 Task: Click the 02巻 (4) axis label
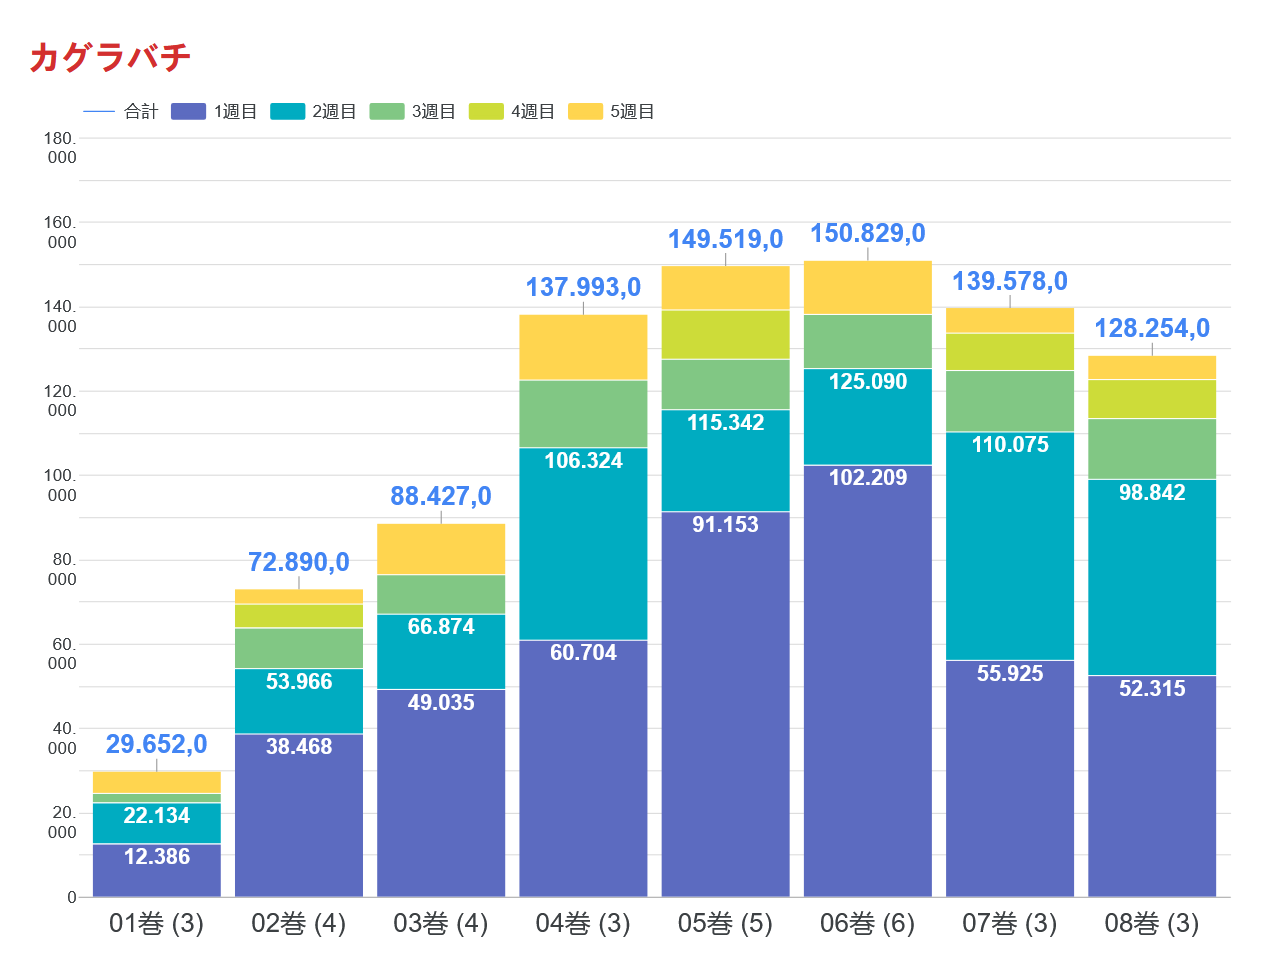(299, 923)
